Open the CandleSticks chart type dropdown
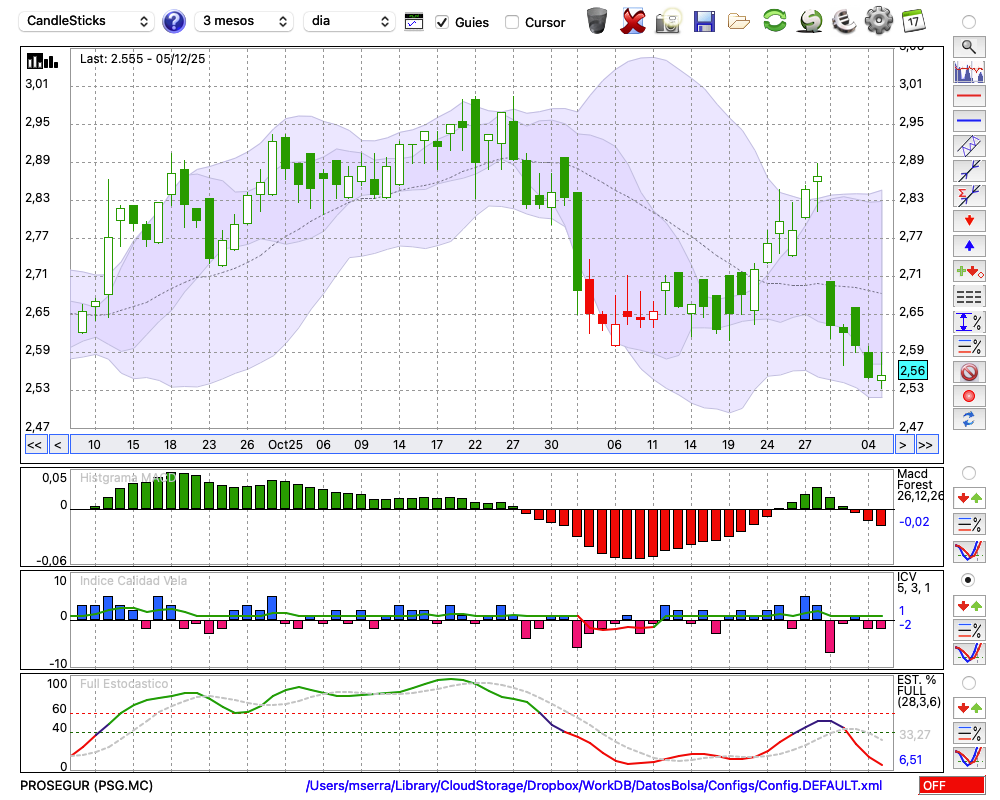 tap(87, 21)
